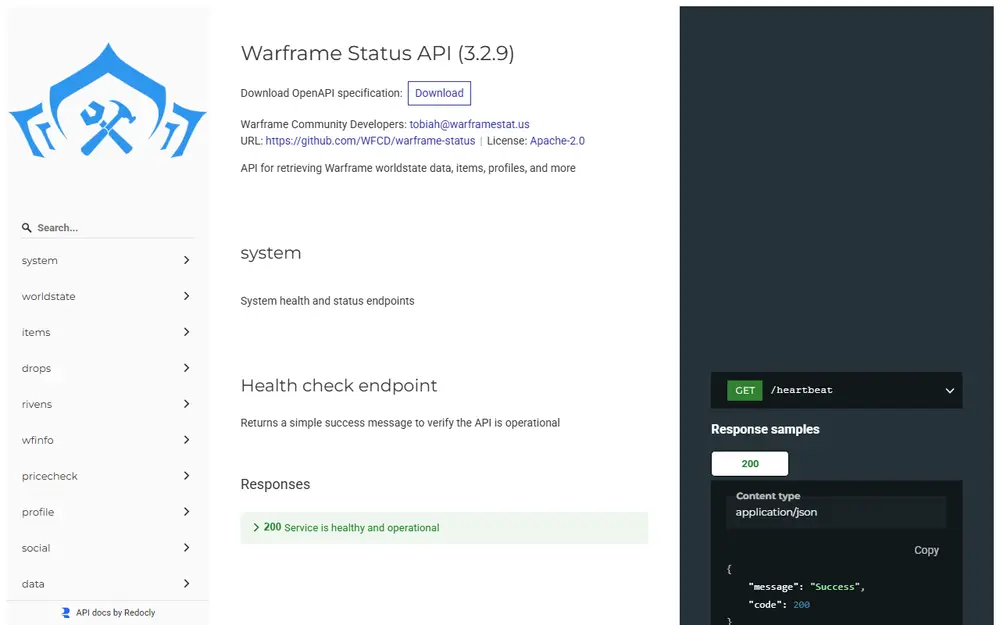Screen dimensions: 1000x625
Task: Expand social chevron arrow
Action: 186,548
